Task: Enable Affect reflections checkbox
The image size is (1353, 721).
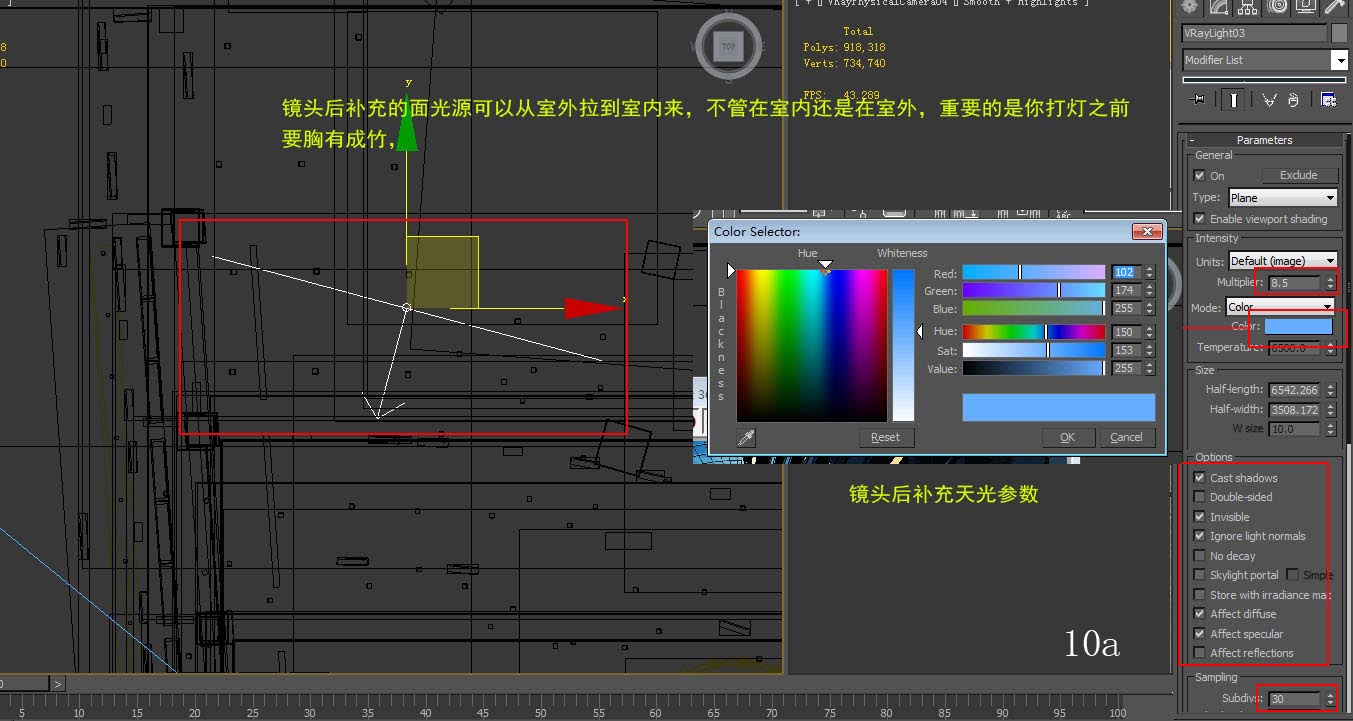Action: (1199, 653)
